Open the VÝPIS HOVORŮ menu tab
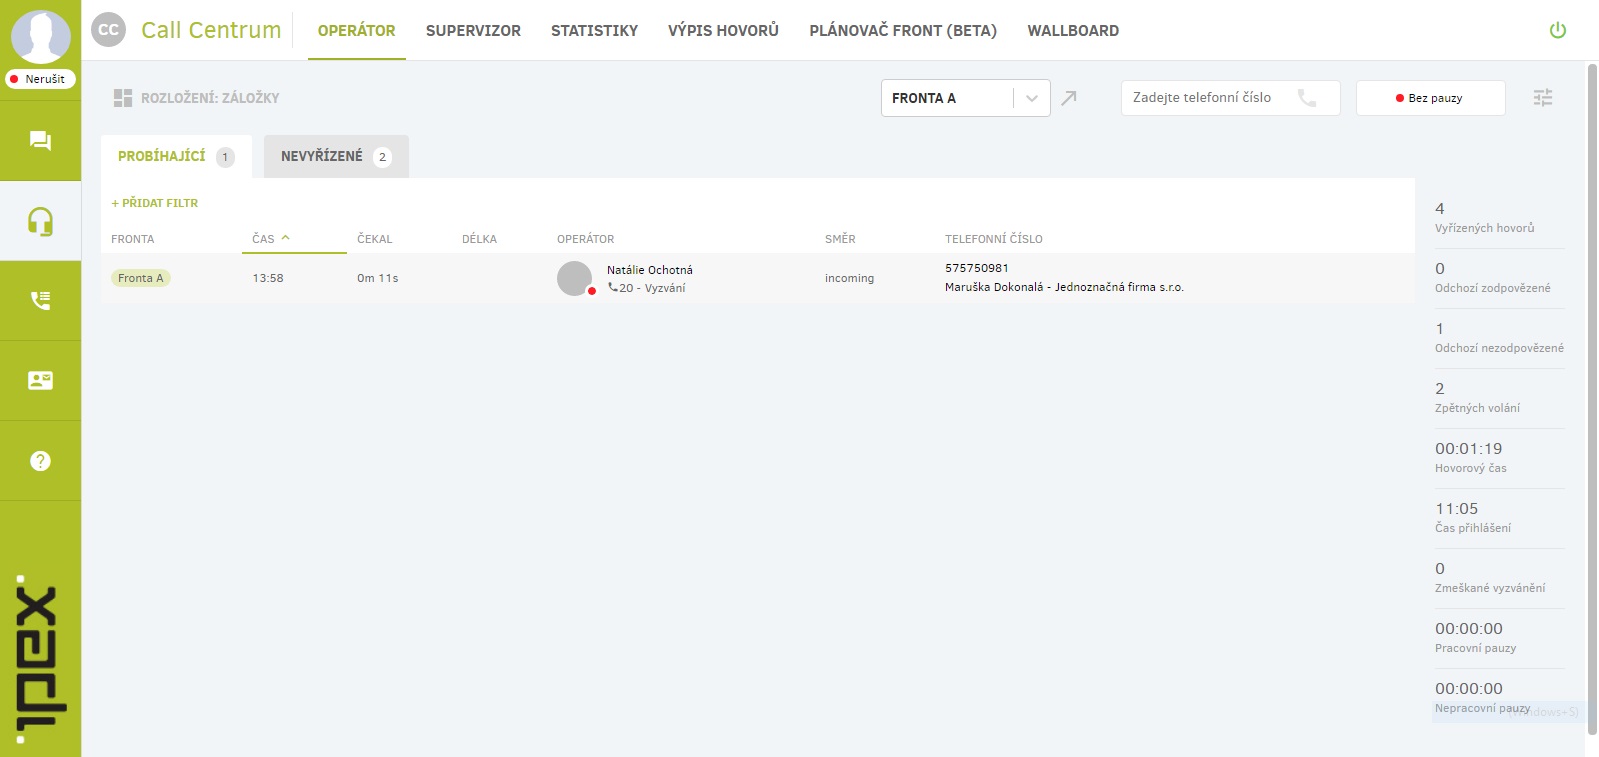The height and width of the screenshot is (757, 1599). [x=723, y=30]
